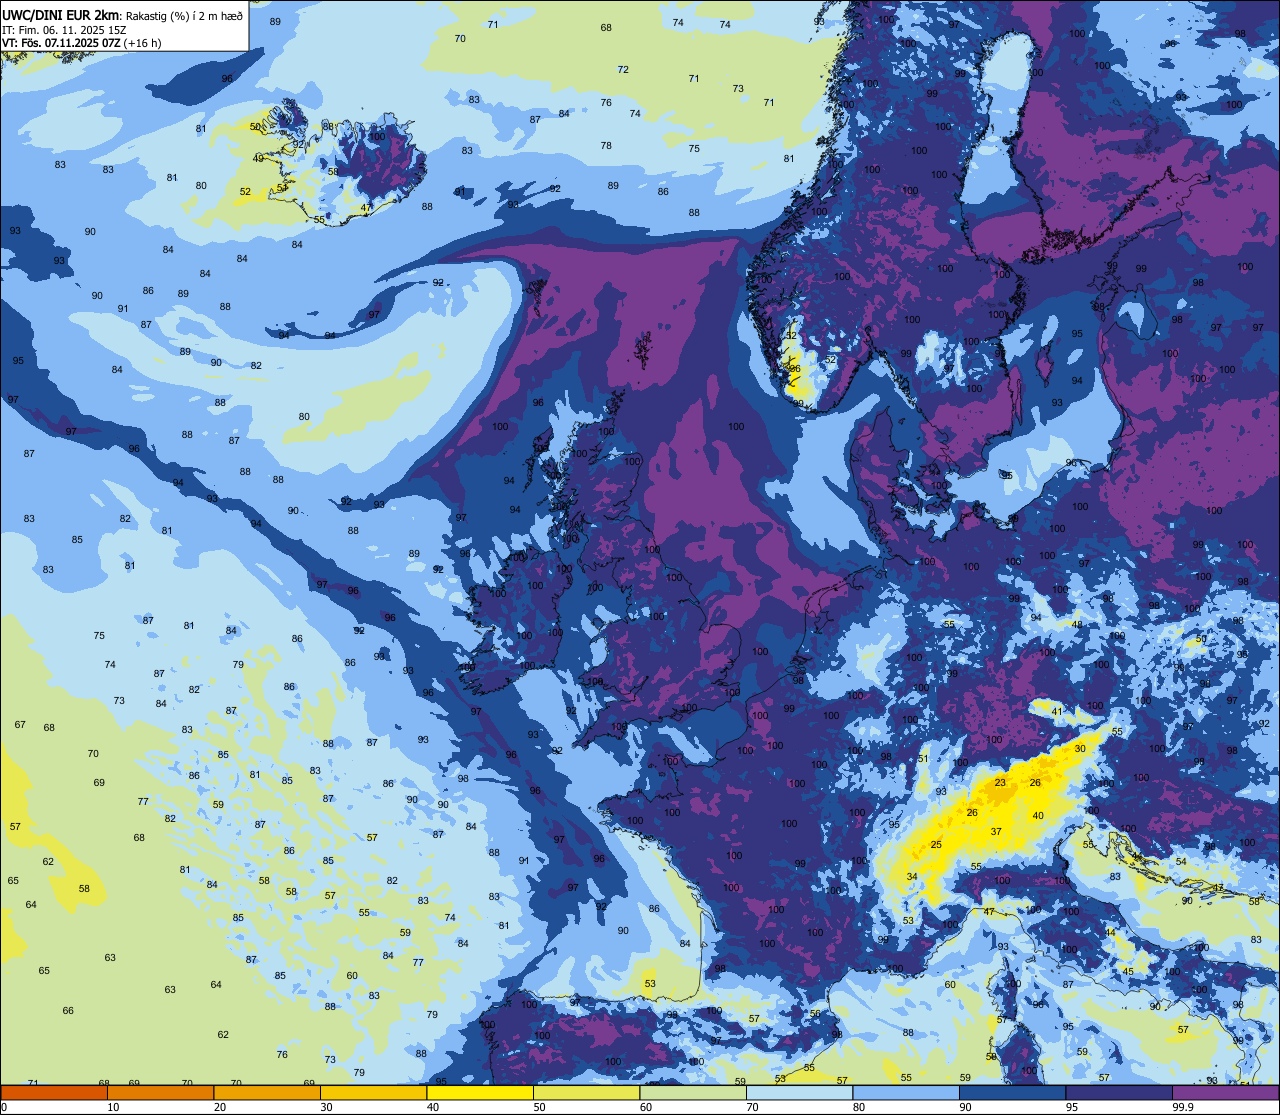1280x1115 pixels.
Task: Click the 80–90 medium blue legend swatch
Action: click(x=906, y=1093)
